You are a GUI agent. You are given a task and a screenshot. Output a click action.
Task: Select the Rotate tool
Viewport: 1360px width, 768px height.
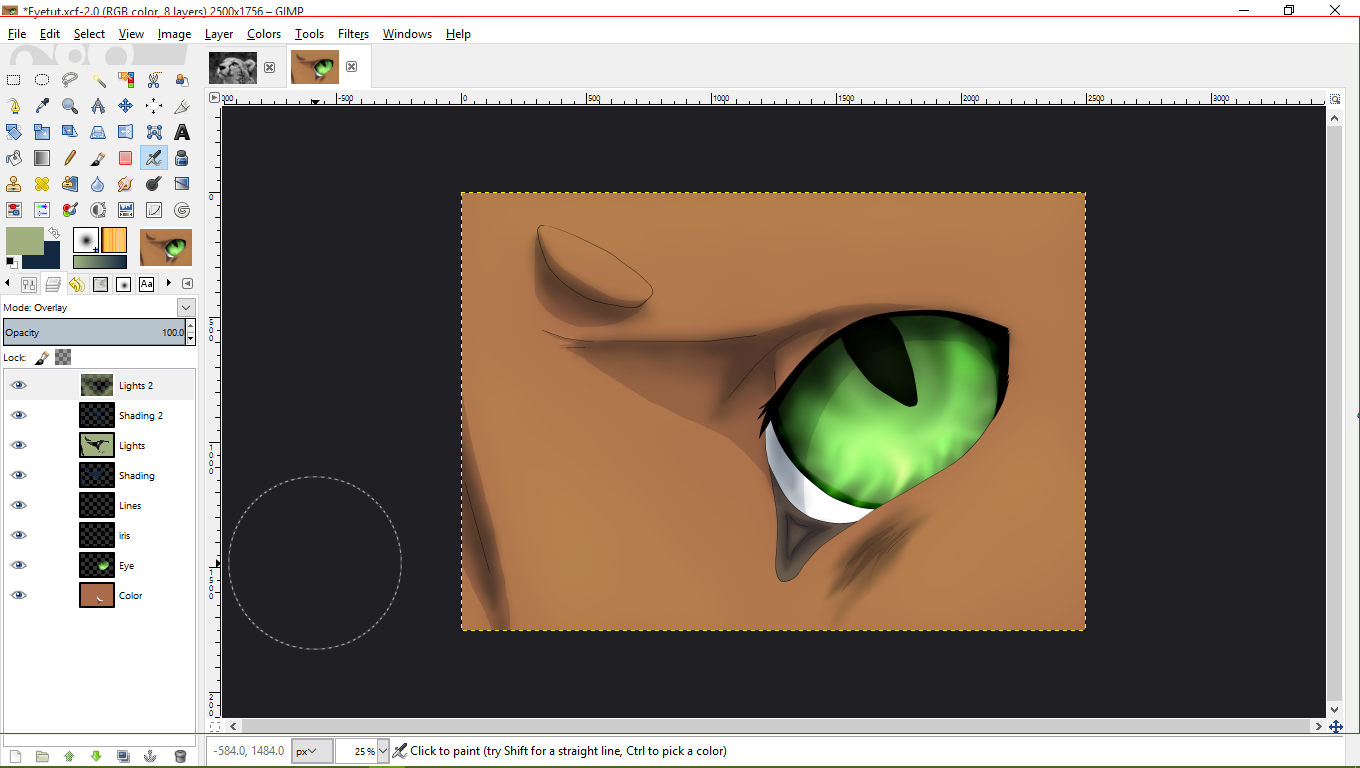point(14,132)
